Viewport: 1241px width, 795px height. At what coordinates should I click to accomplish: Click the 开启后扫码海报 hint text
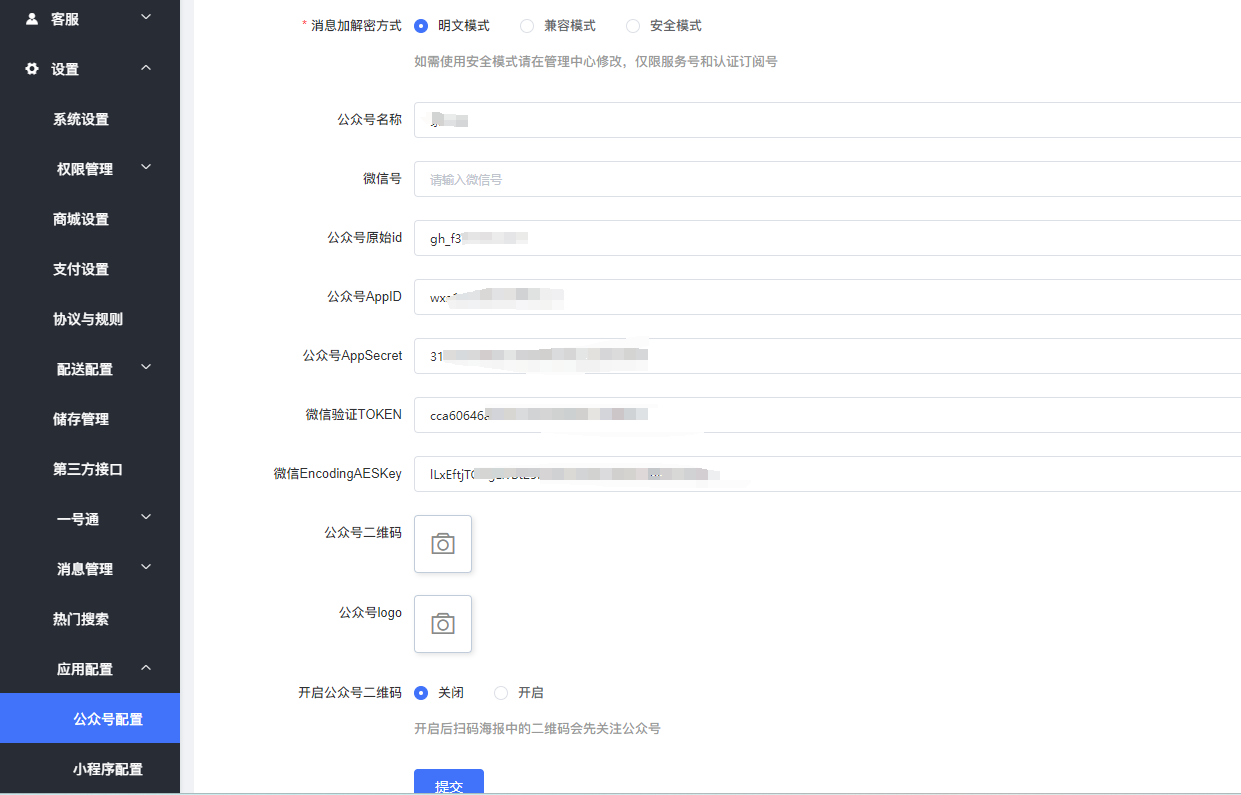[x=537, y=729]
